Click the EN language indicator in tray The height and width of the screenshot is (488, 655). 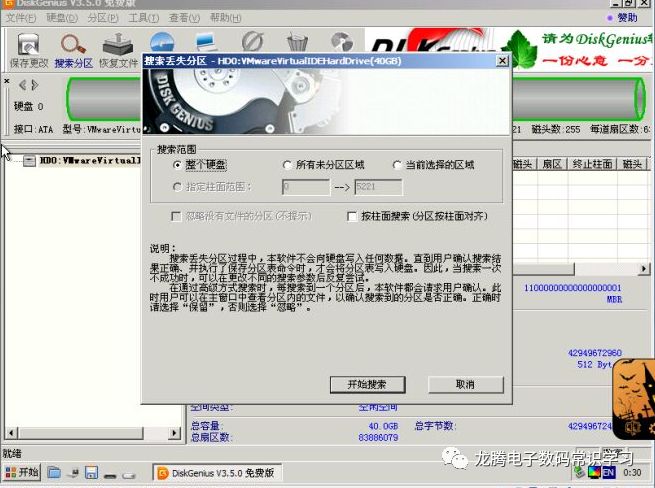[x=608, y=473]
